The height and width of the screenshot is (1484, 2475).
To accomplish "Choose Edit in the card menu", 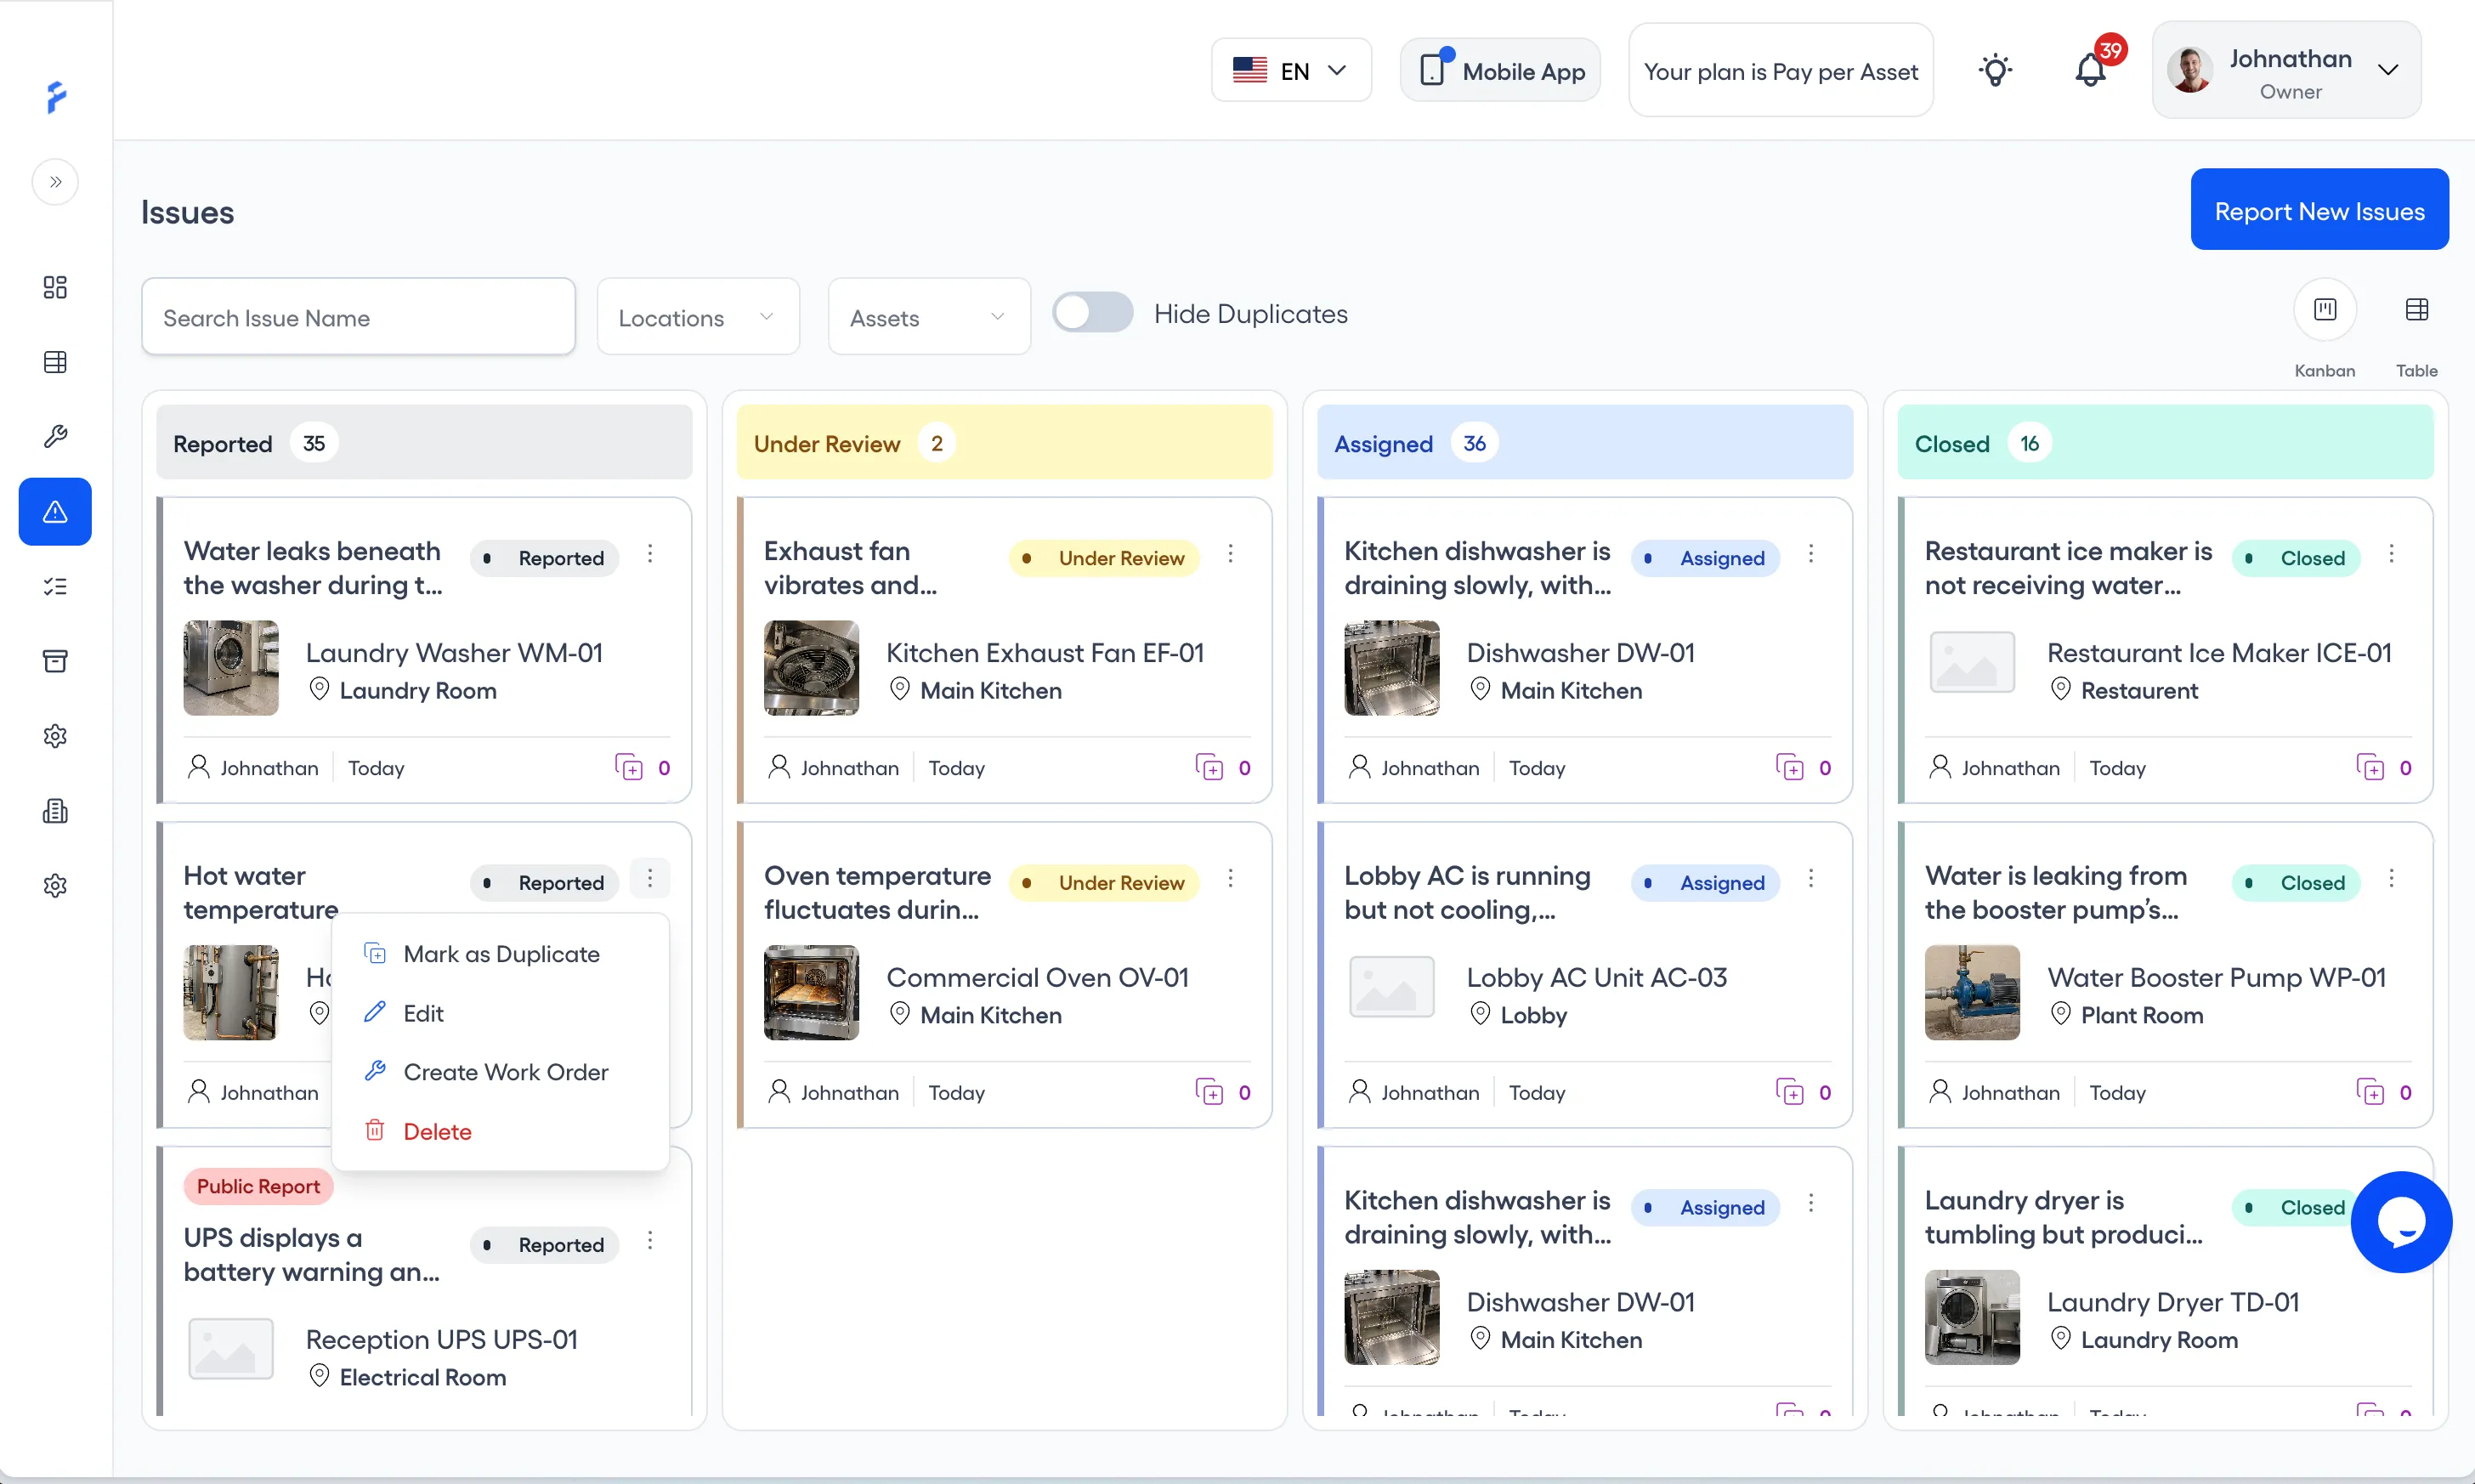I will coord(500,1013).
